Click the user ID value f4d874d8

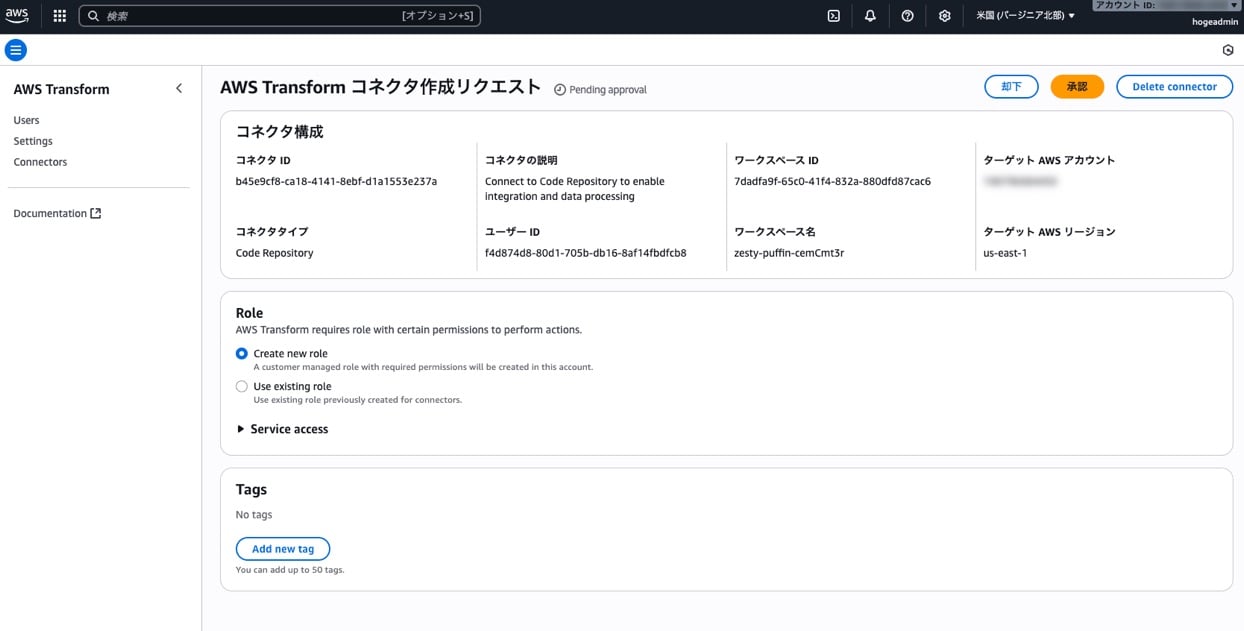tap(585, 253)
